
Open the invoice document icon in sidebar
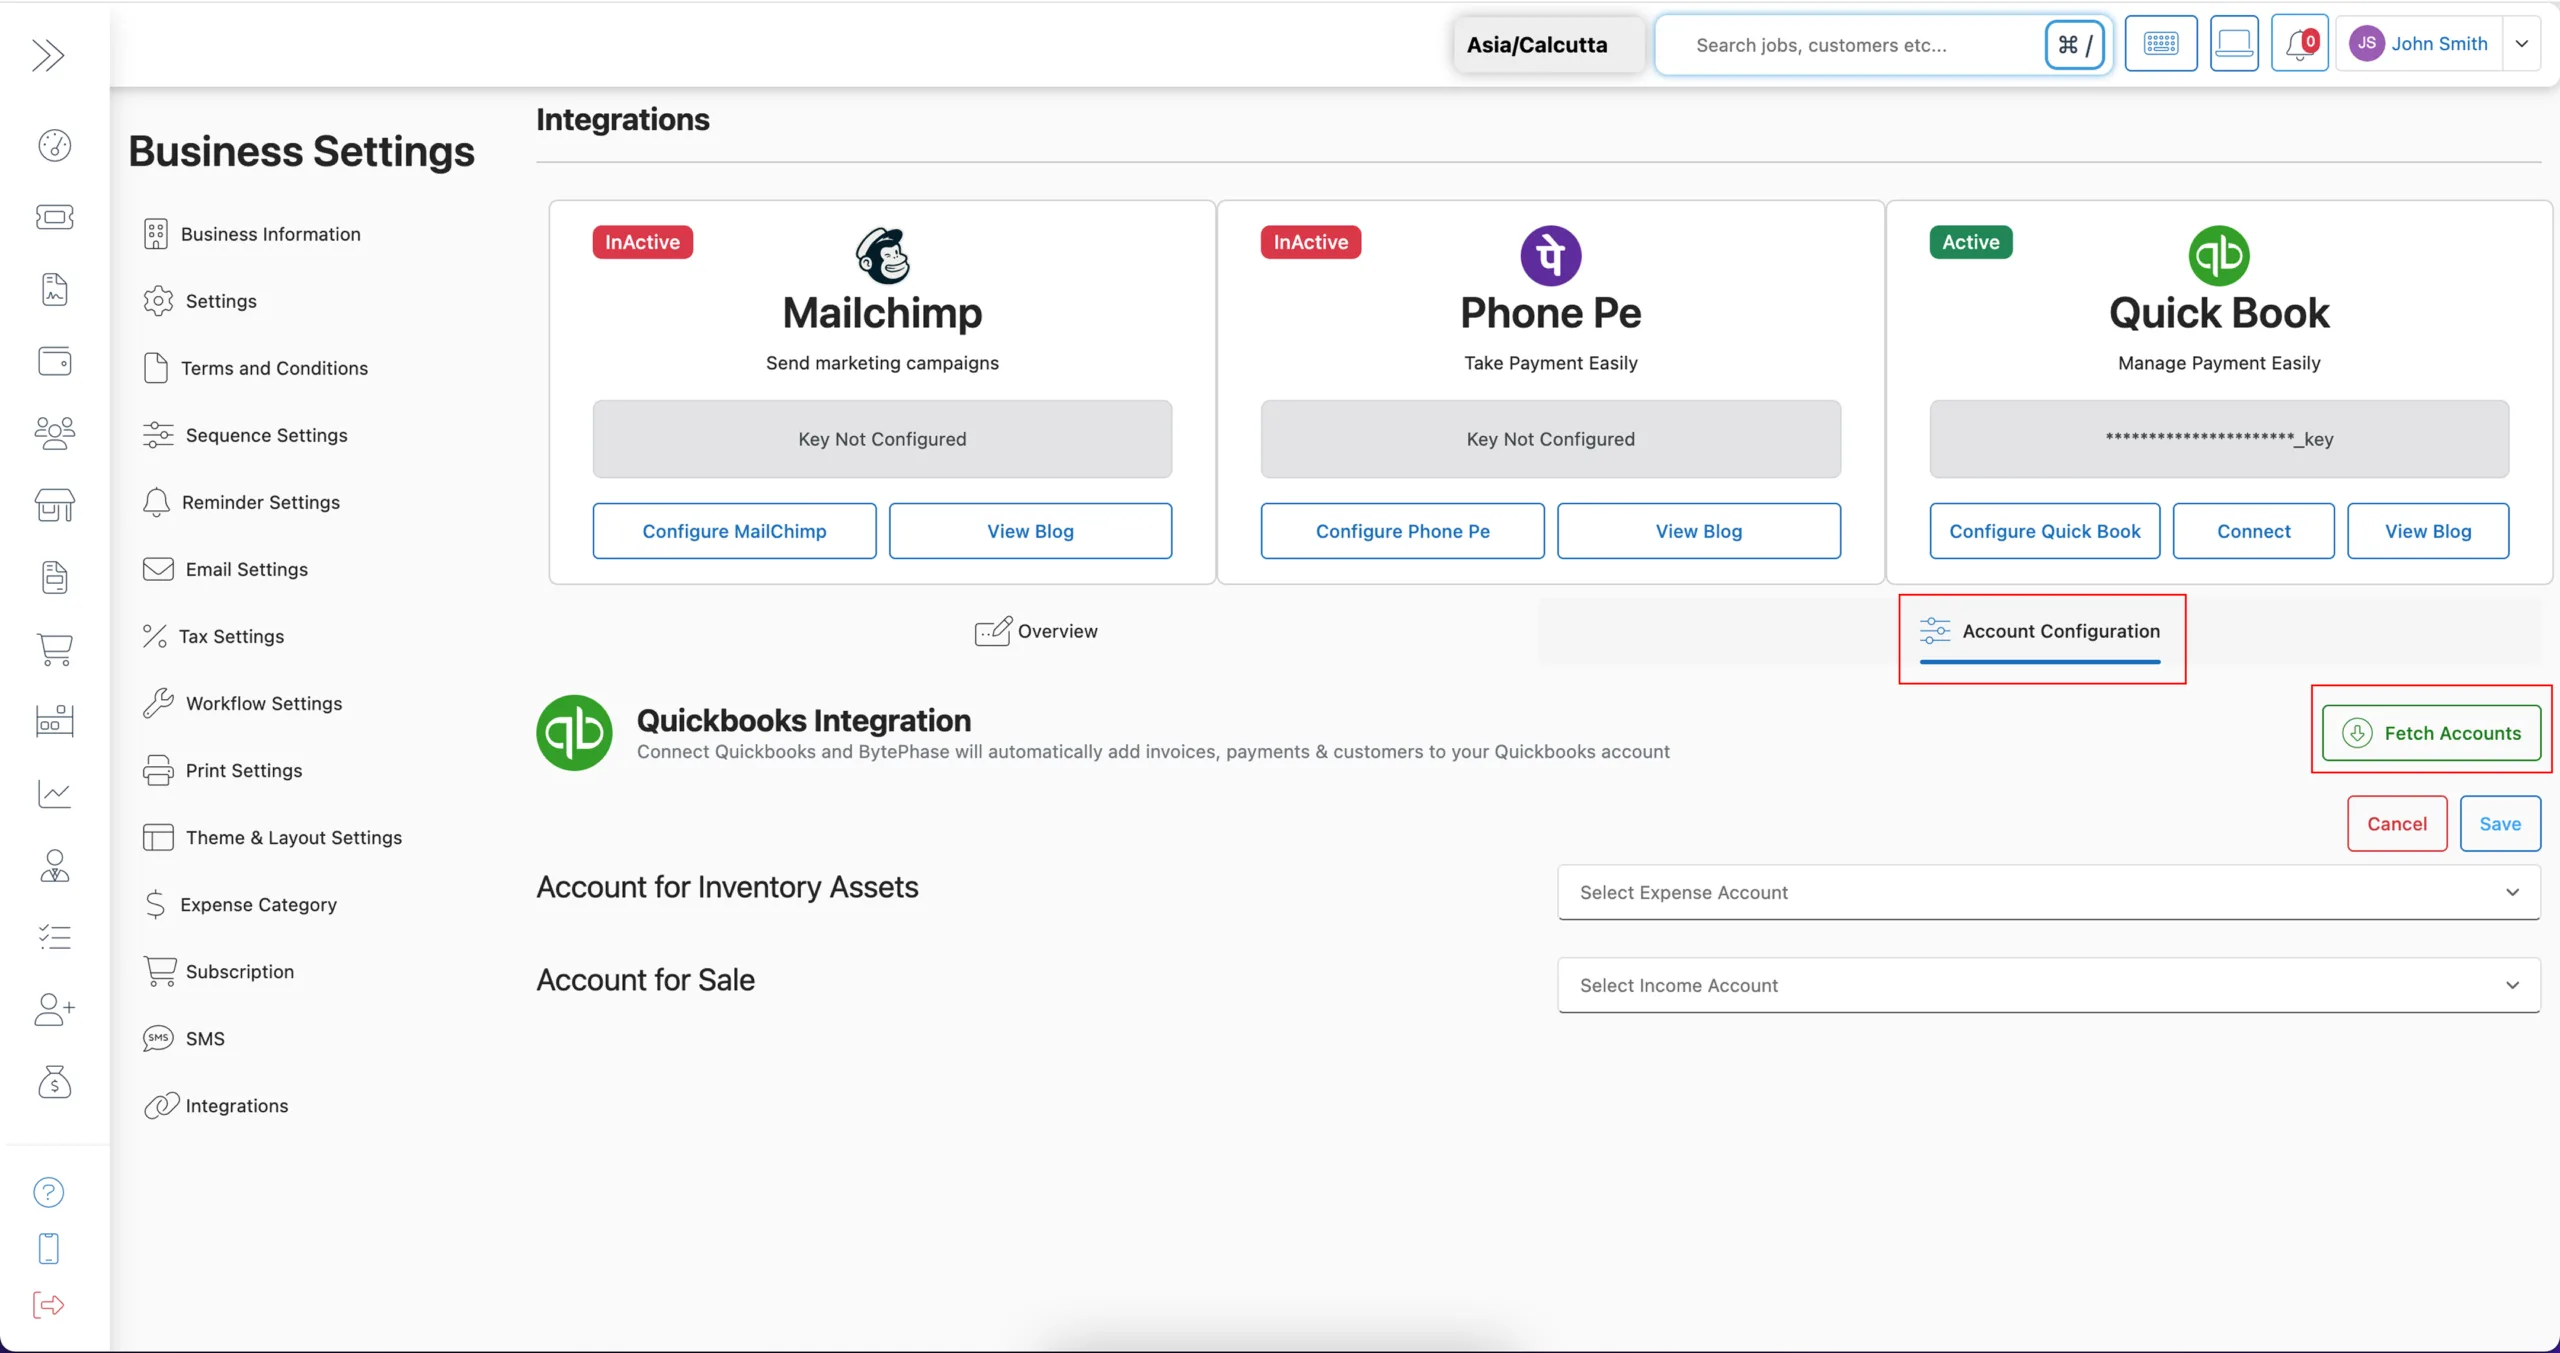click(55, 577)
